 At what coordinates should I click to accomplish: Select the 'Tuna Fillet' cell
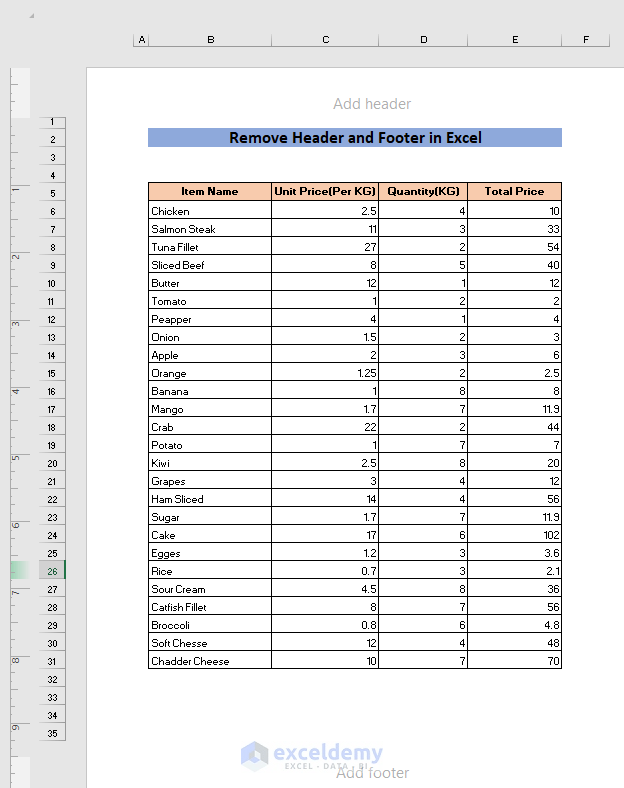(210, 247)
